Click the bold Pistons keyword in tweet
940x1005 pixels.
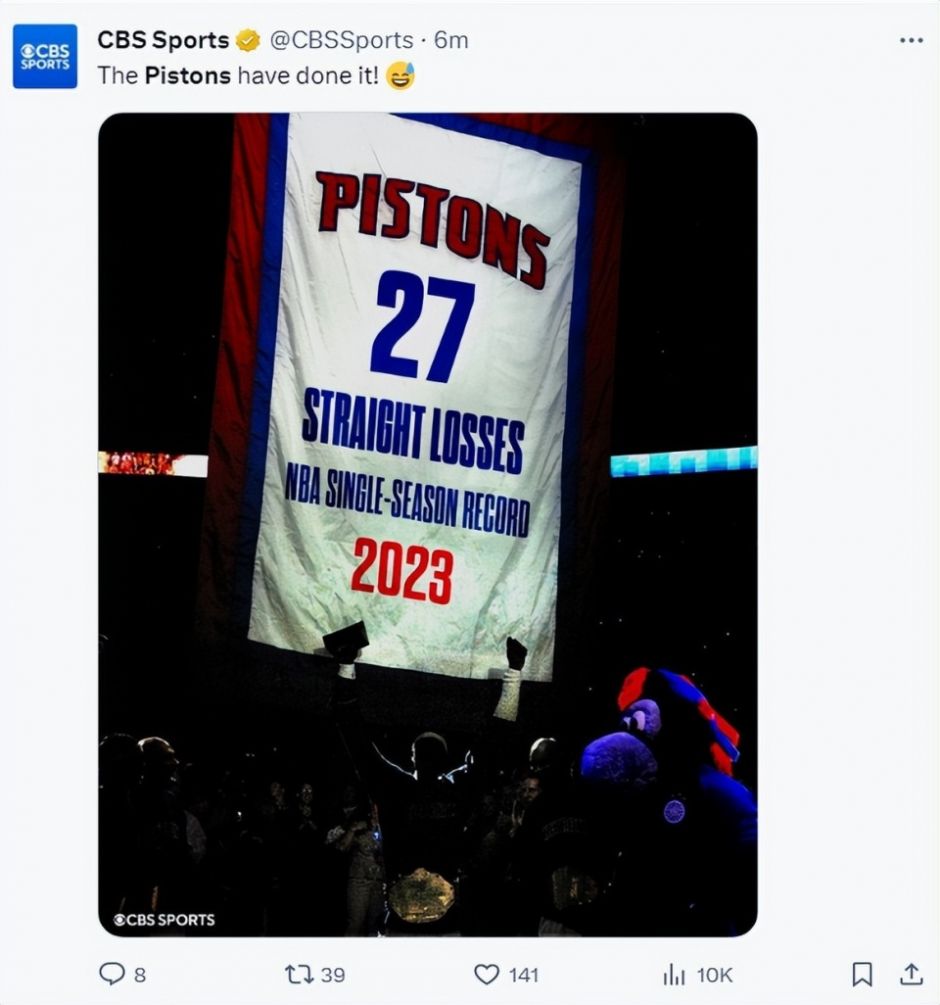click(188, 75)
